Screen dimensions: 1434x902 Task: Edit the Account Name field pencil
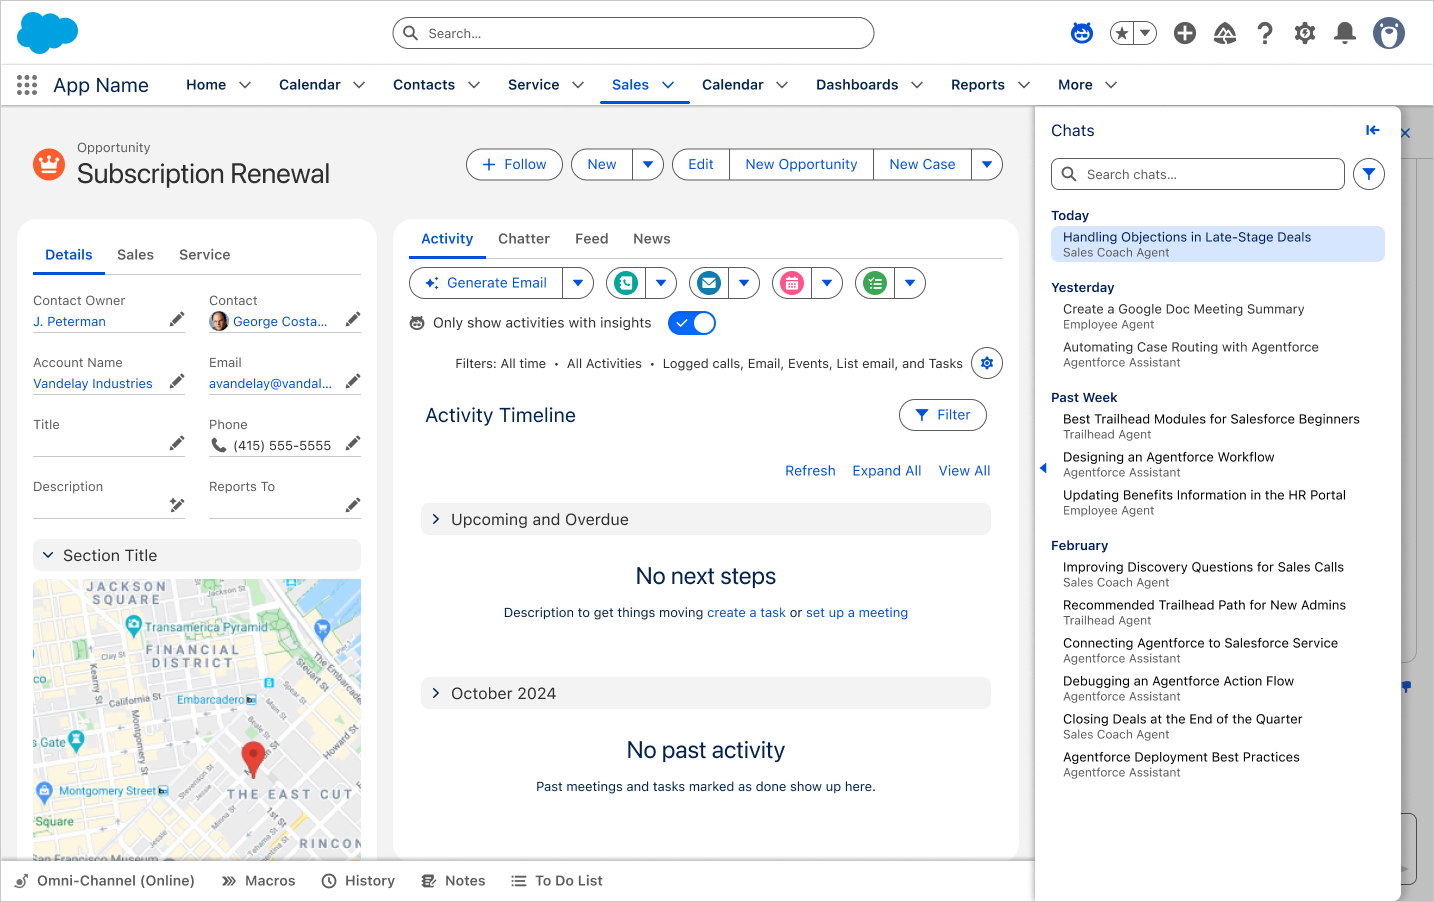click(177, 382)
